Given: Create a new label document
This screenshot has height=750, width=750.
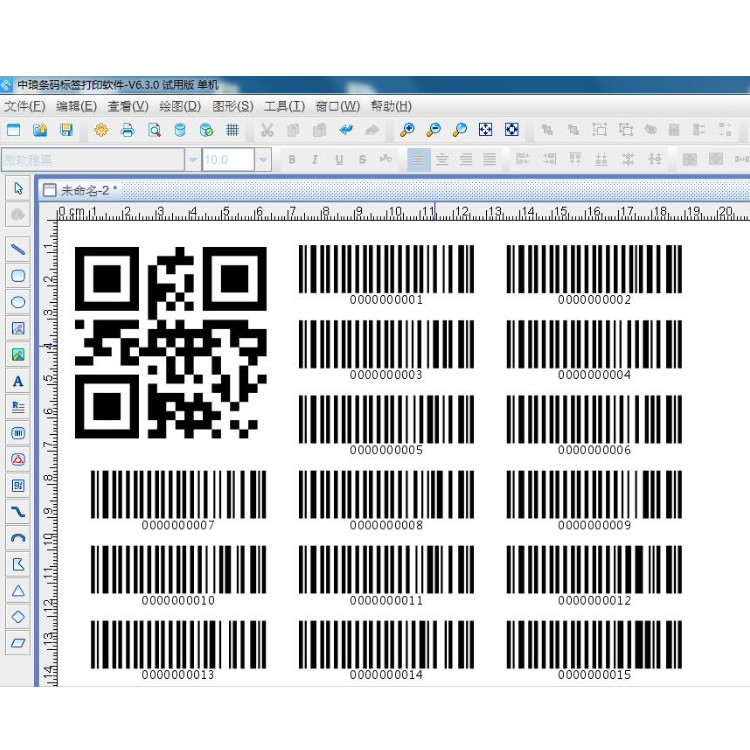Looking at the screenshot, I should pyautogui.click(x=14, y=130).
